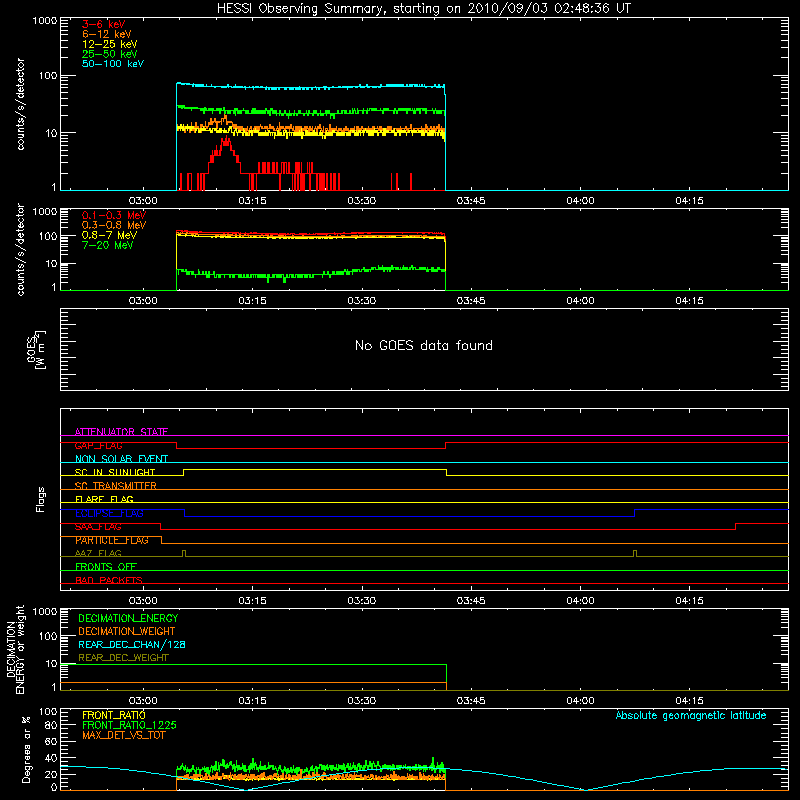The image size is (800, 800).
Task: Click the DECIMATION_WEIGHT legend entry
Action: point(127,631)
